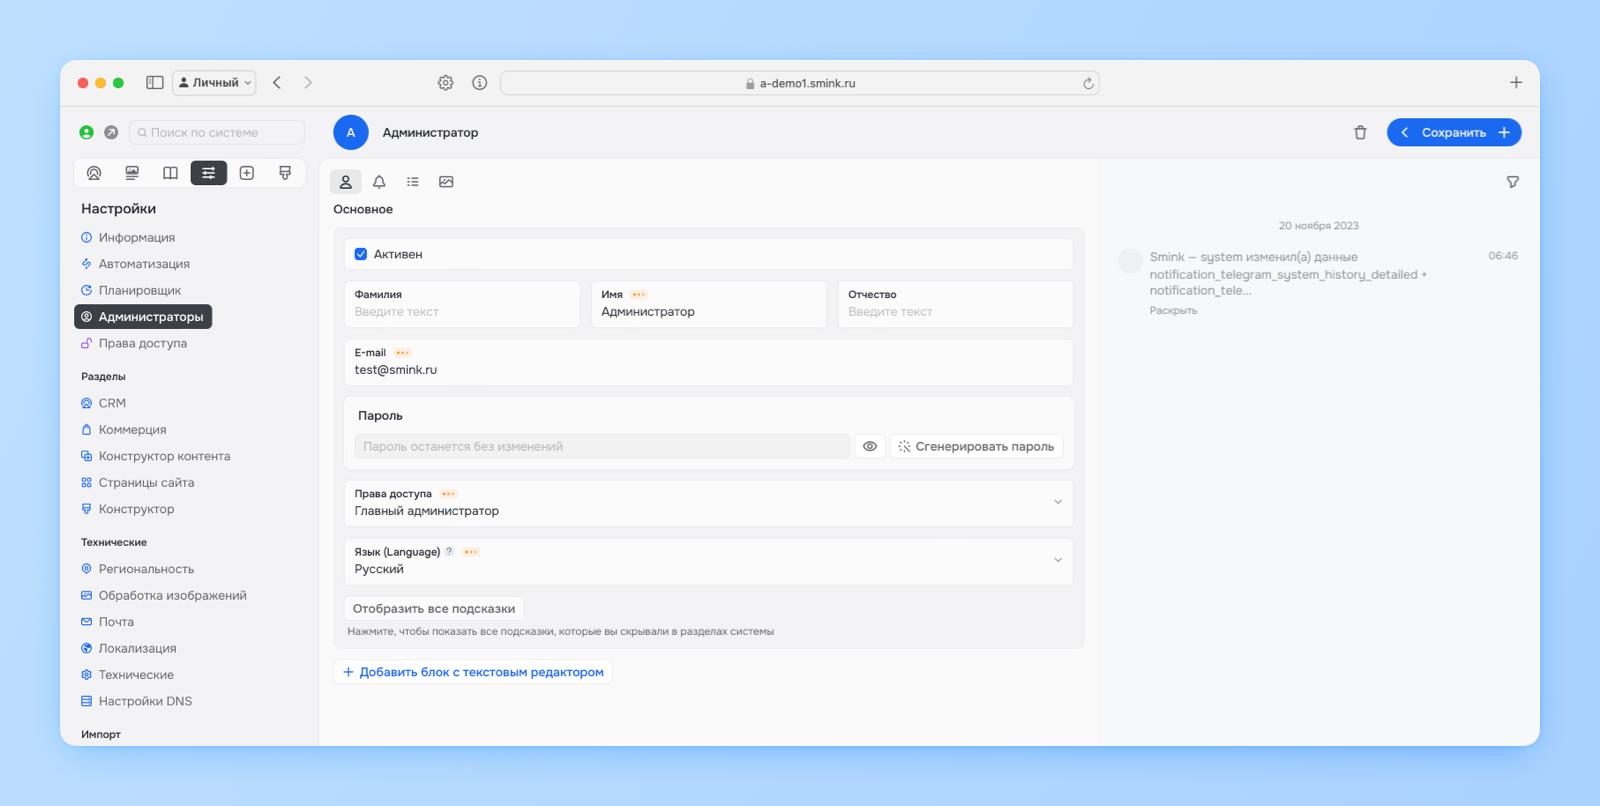Image resolution: width=1600 pixels, height=806 pixels.
Task: Reload the page with refresh icon
Action: point(1088,83)
